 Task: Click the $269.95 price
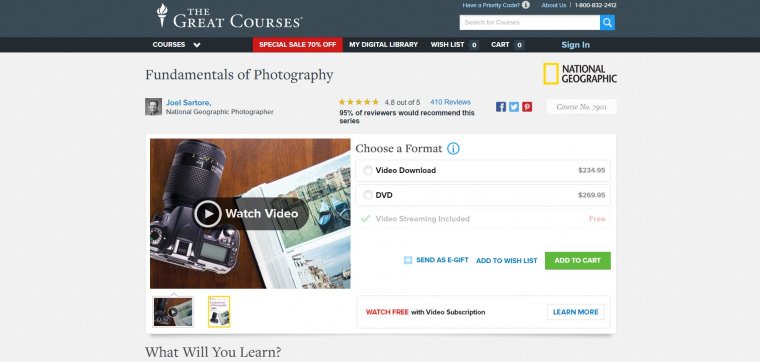(x=592, y=195)
